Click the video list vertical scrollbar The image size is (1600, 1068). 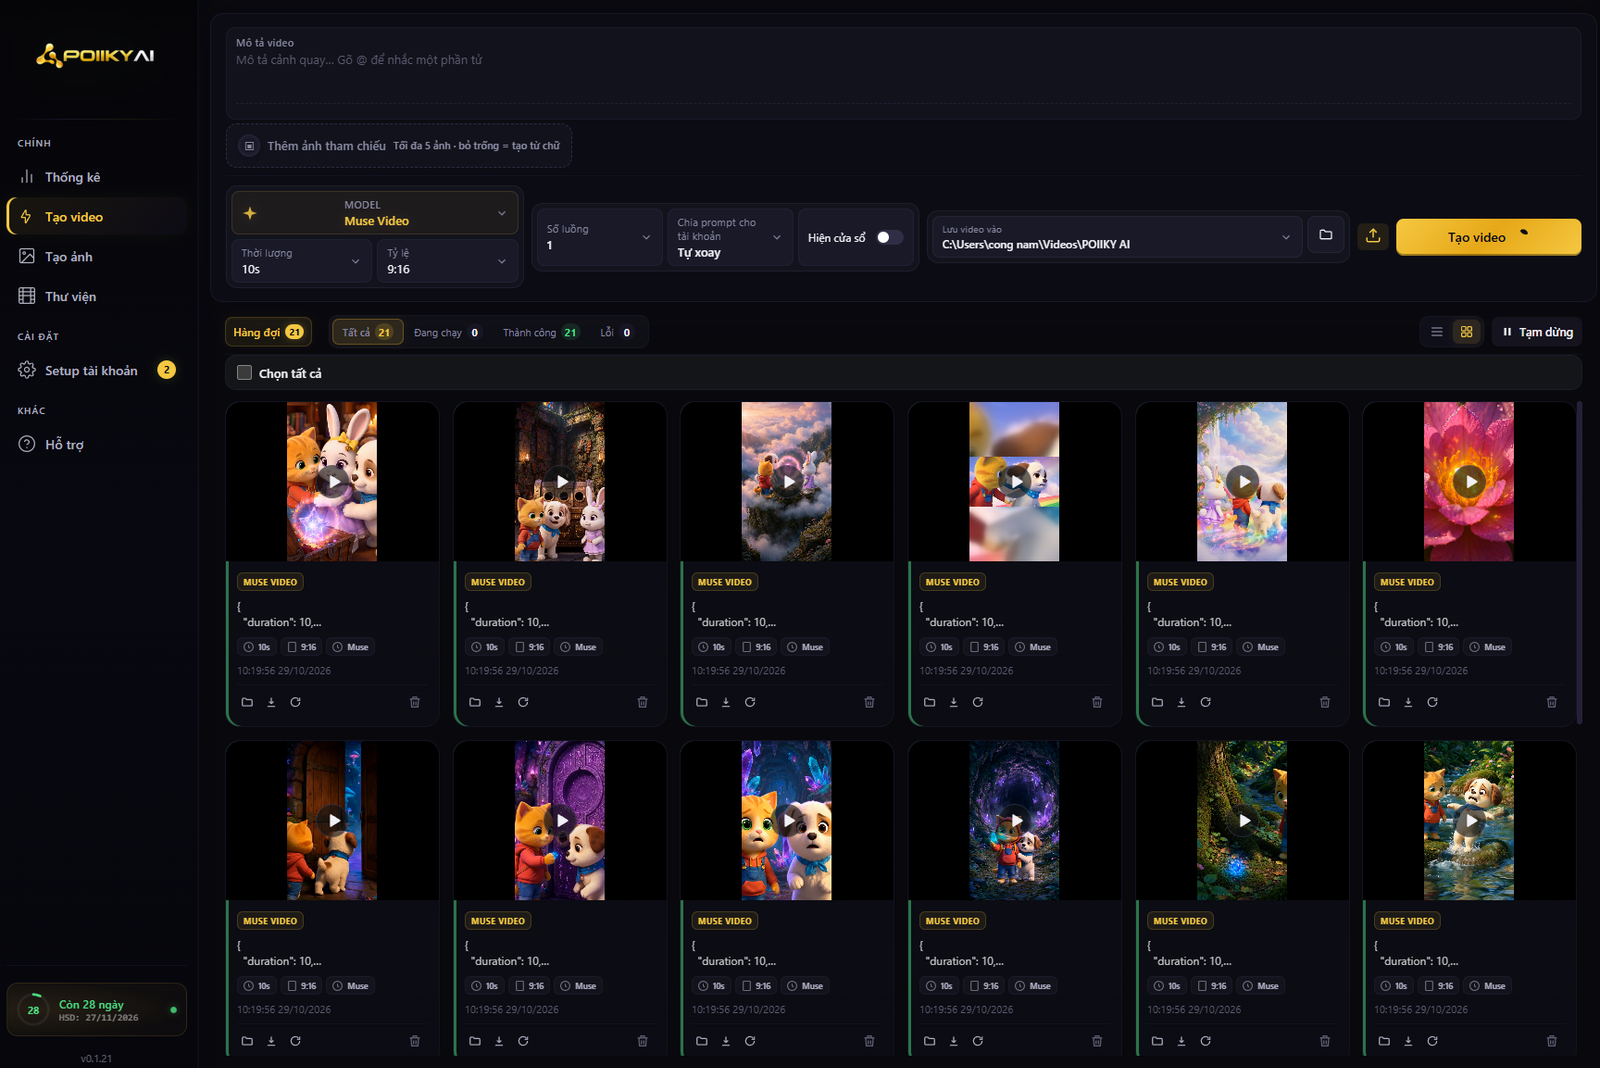[x=1579, y=562]
